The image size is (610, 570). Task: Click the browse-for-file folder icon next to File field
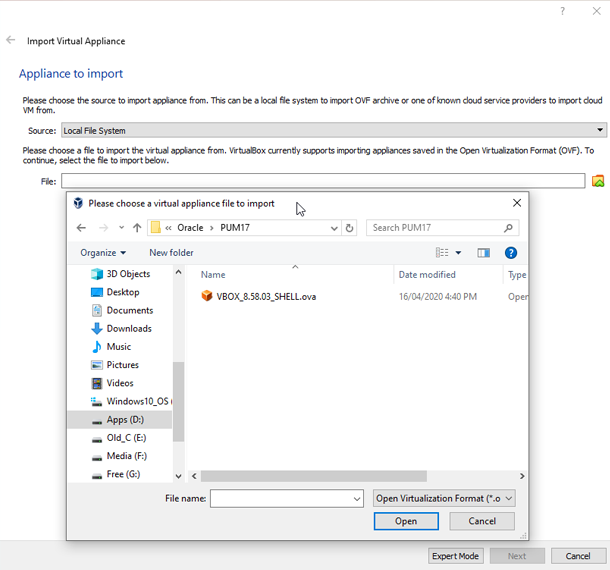tap(598, 181)
